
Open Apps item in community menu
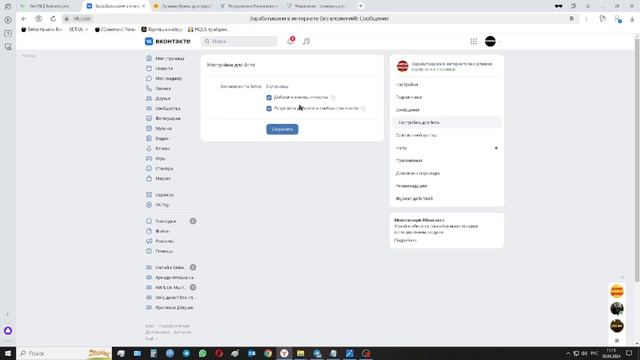click(x=447, y=160)
